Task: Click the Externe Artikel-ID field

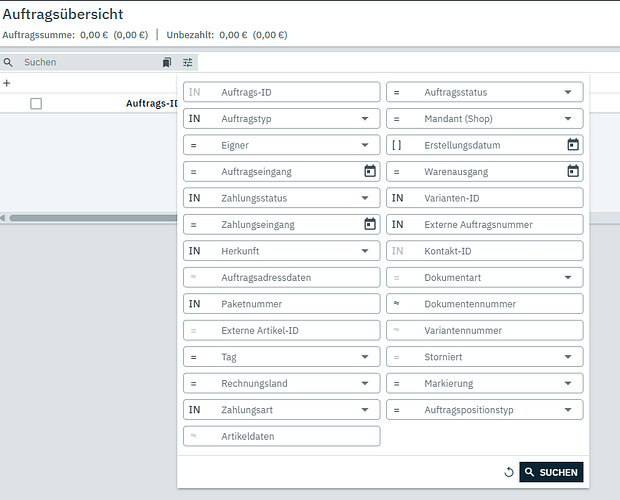Action: coord(282,330)
